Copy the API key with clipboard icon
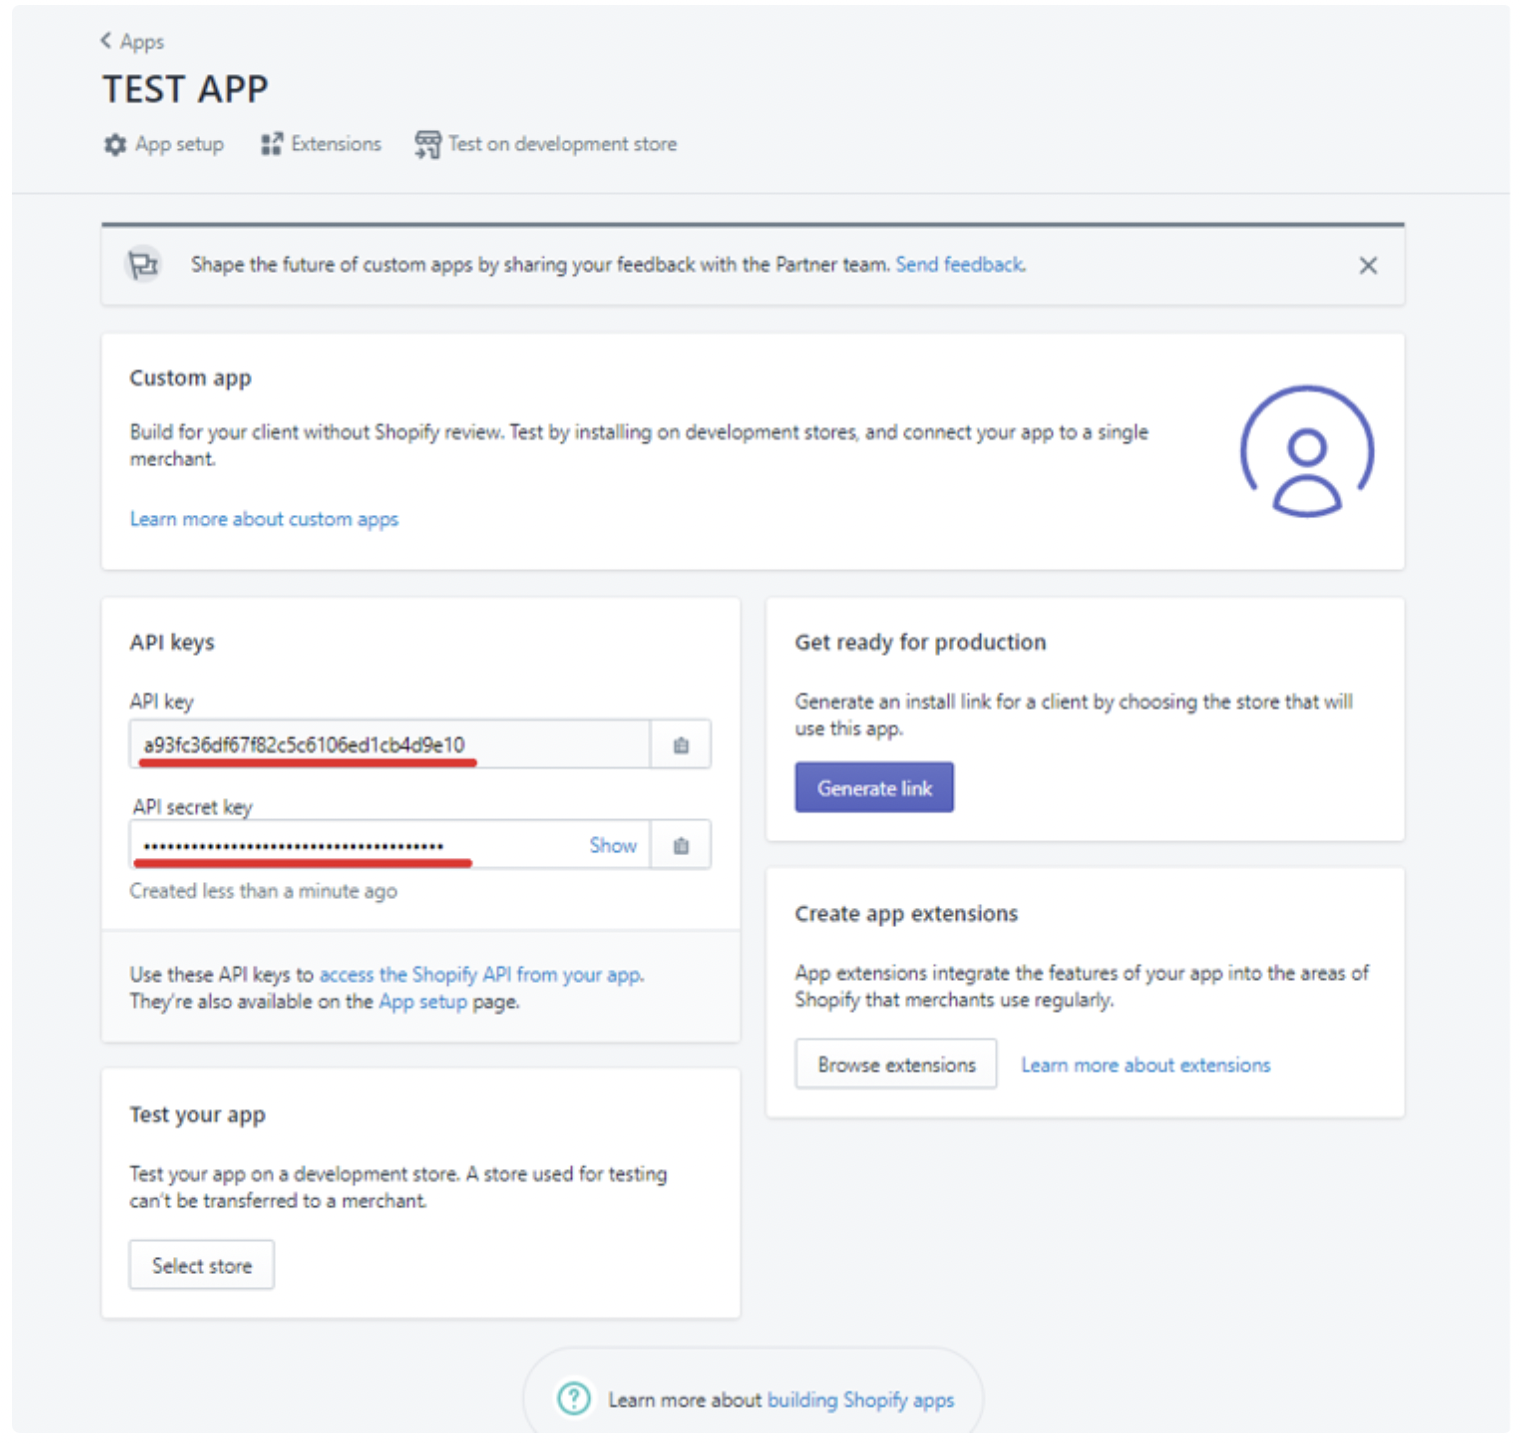Screen dimensions: 1520x1444 coord(681,745)
